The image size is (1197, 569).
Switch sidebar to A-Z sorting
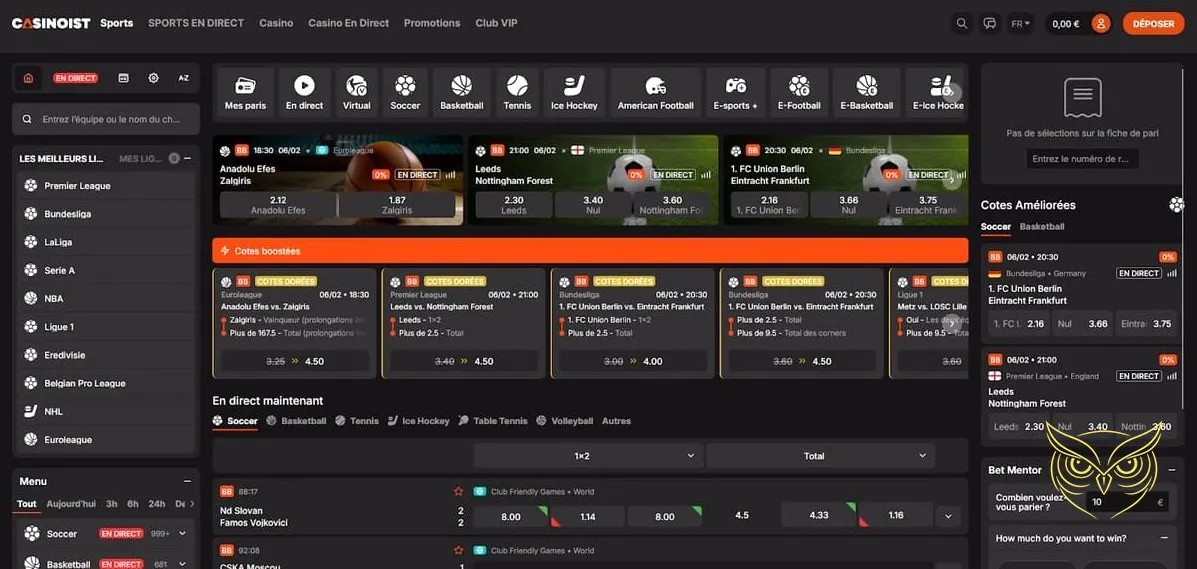[183, 78]
